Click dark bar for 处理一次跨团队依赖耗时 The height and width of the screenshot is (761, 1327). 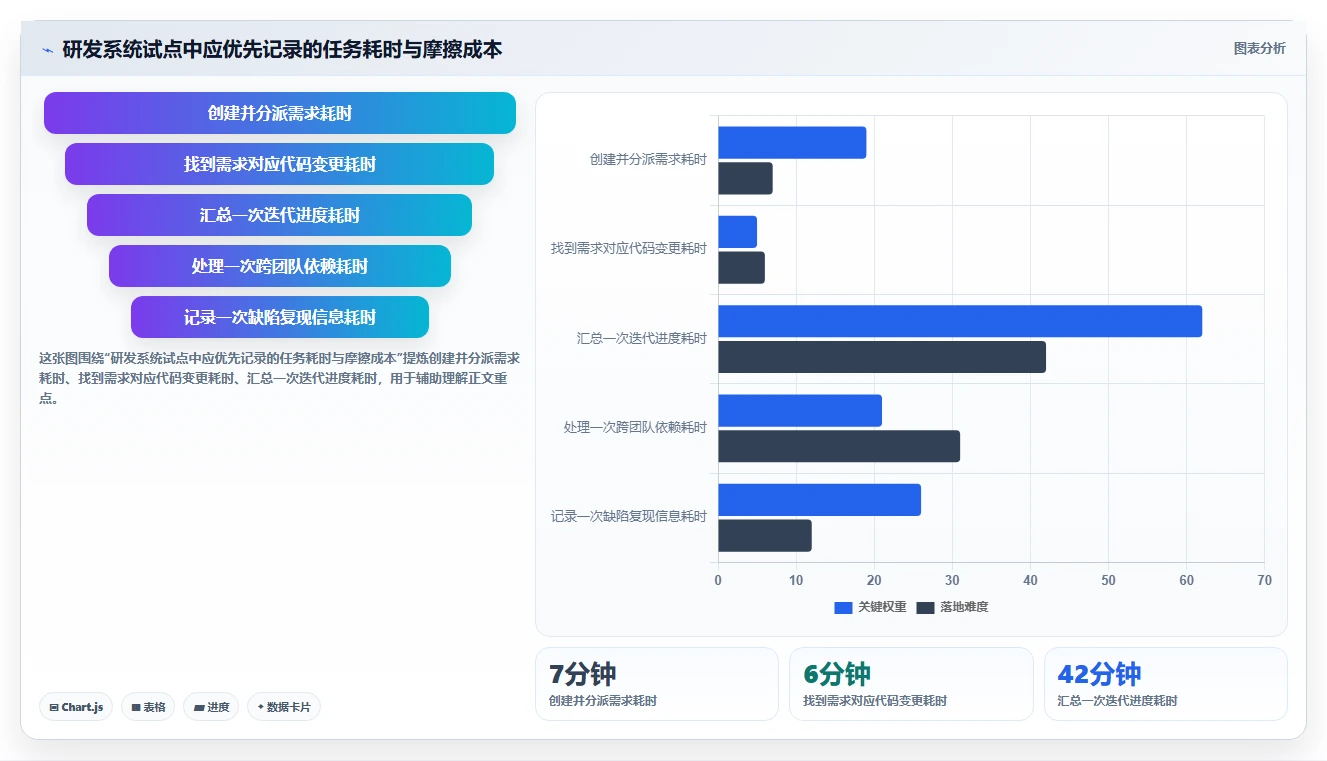click(x=839, y=446)
